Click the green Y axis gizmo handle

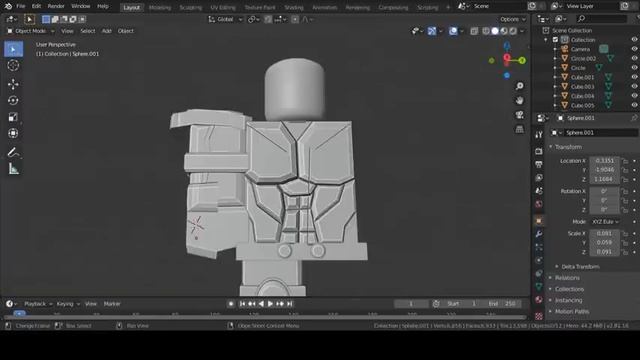coord(522,60)
